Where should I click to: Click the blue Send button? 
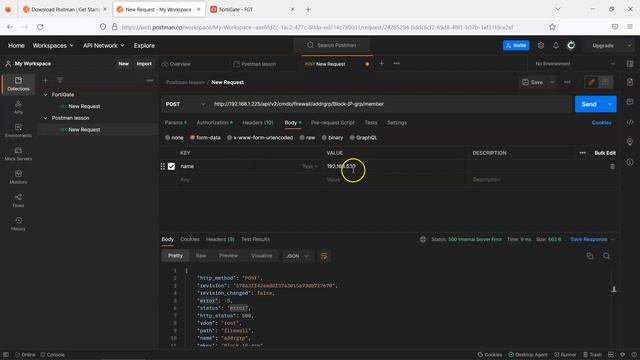tap(589, 104)
